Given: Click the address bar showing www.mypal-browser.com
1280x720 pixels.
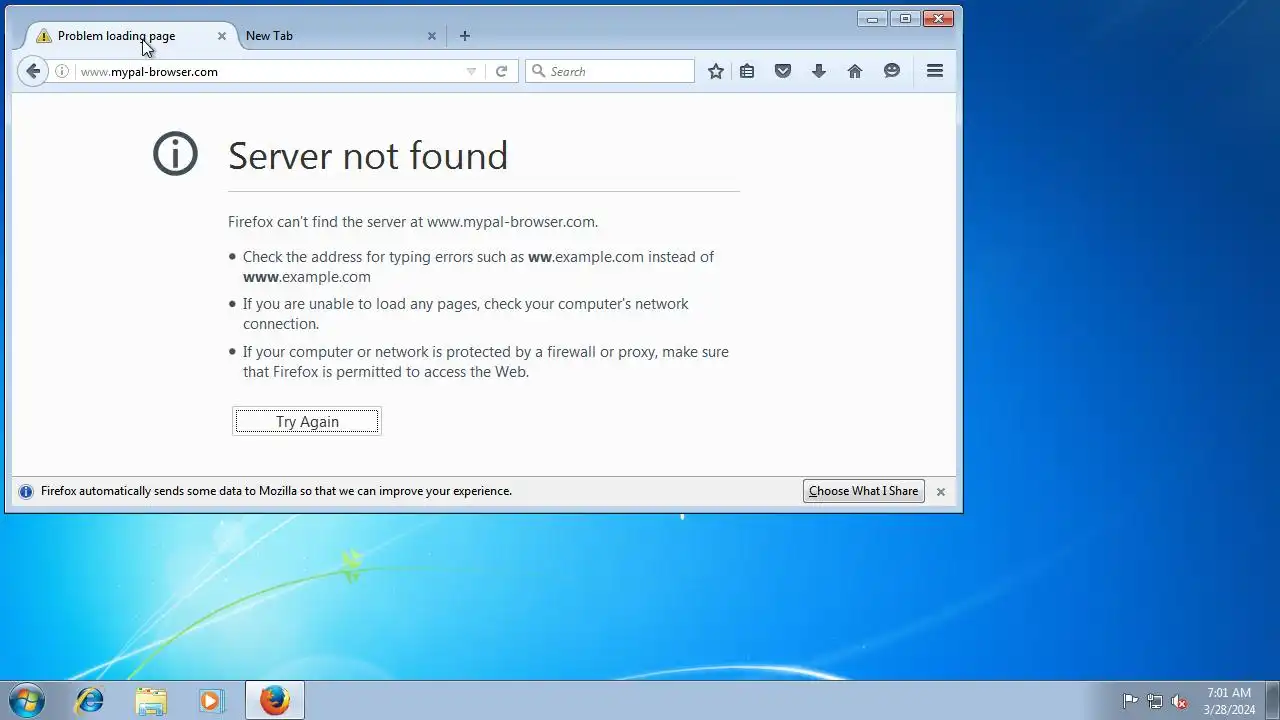Looking at the screenshot, I should coord(270,71).
